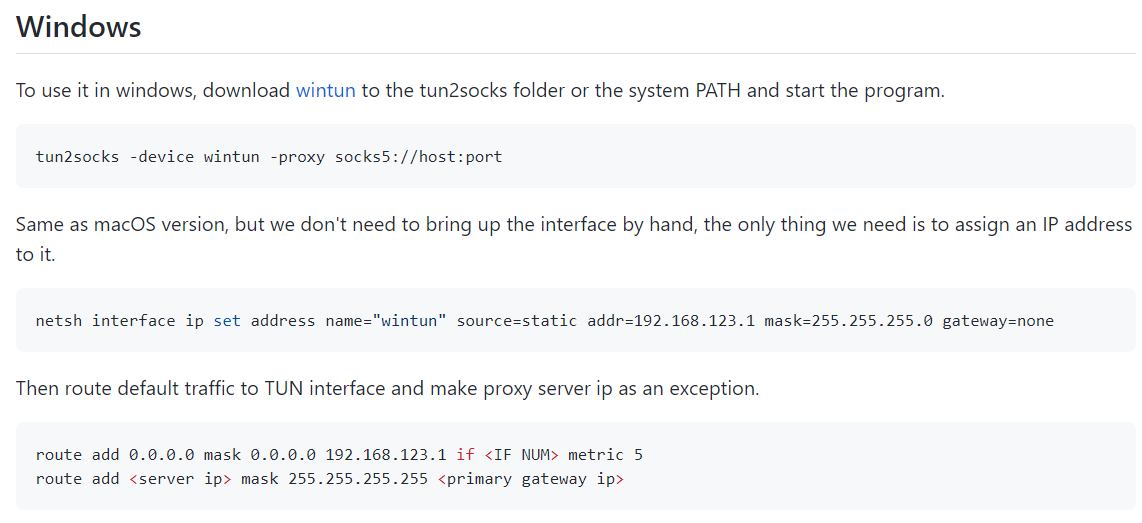This screenshot has width=1142, height=523.
Task: Click the <IF NUM> placeholder
Action: click(x=521, y=455)
